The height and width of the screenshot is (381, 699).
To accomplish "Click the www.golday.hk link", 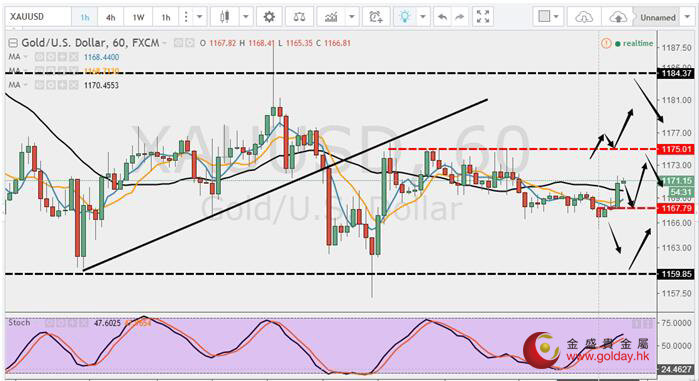I will click(607, 357).
